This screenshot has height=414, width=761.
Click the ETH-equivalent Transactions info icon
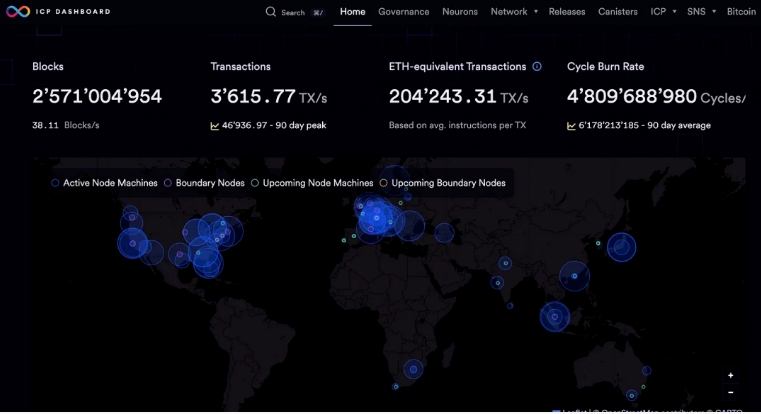537,66
